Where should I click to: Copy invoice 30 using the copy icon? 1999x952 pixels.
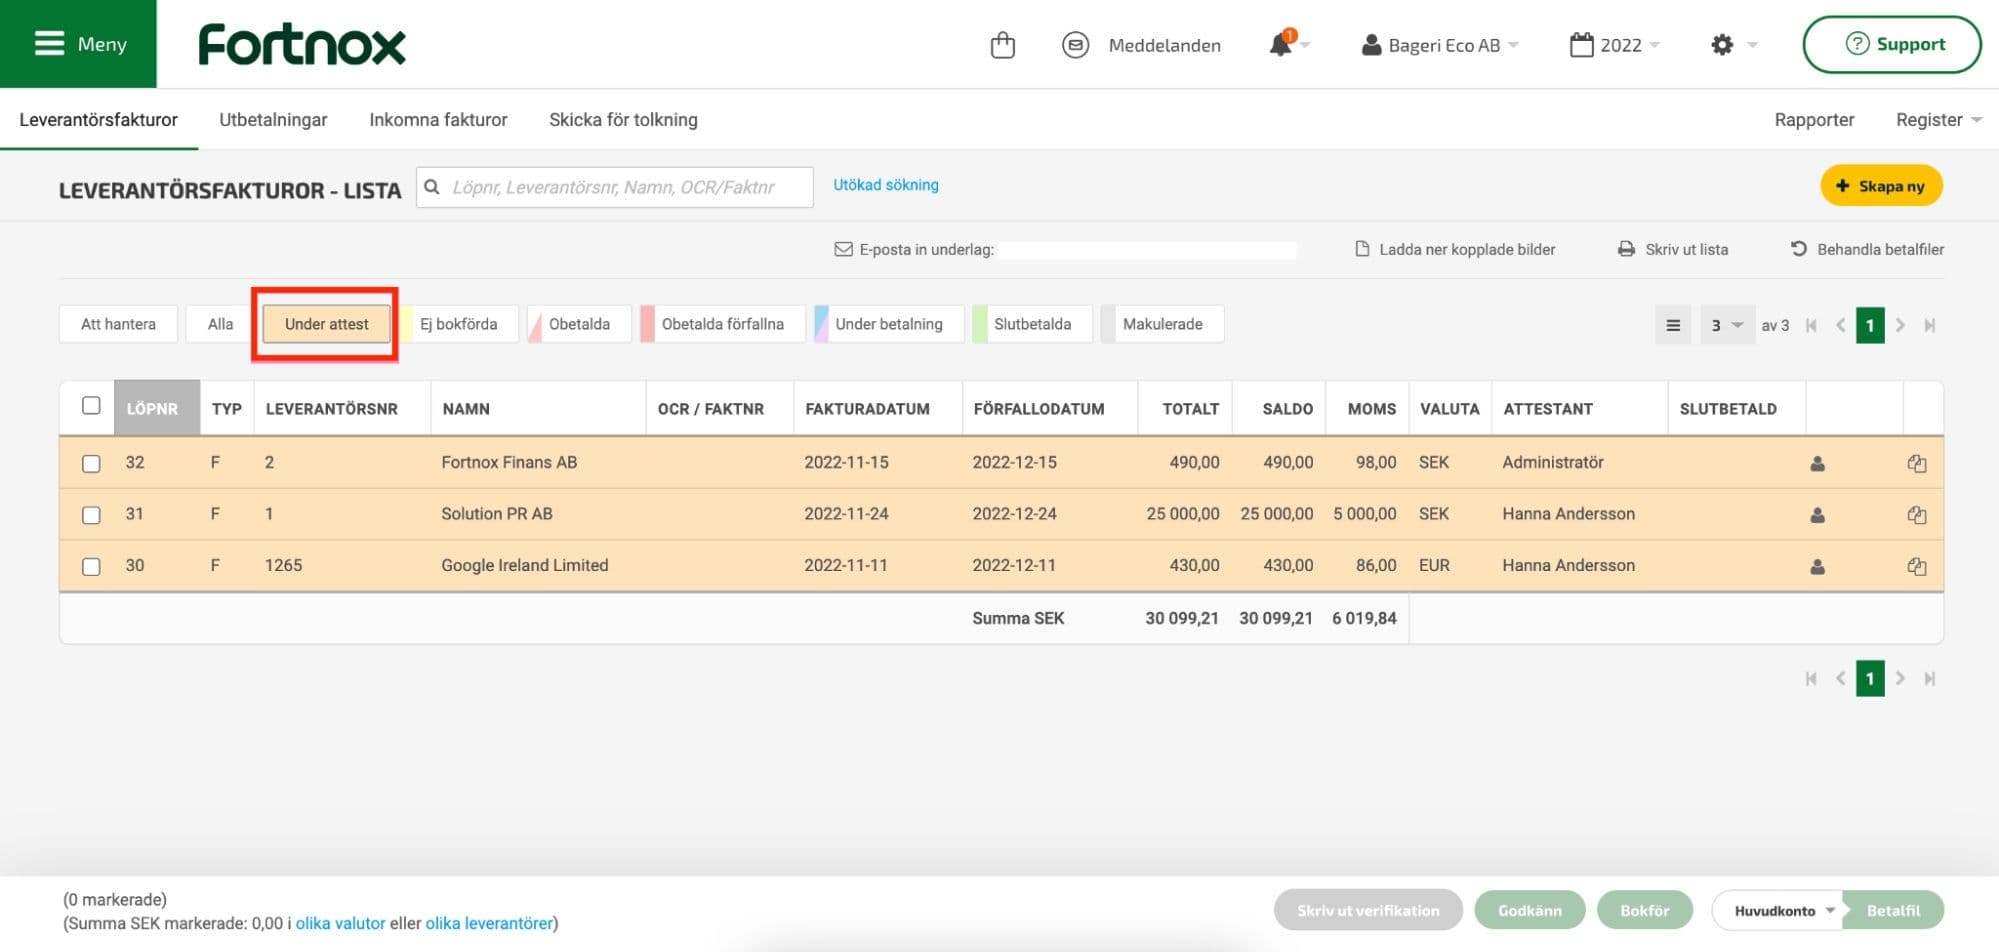(x=1916, y=567)
